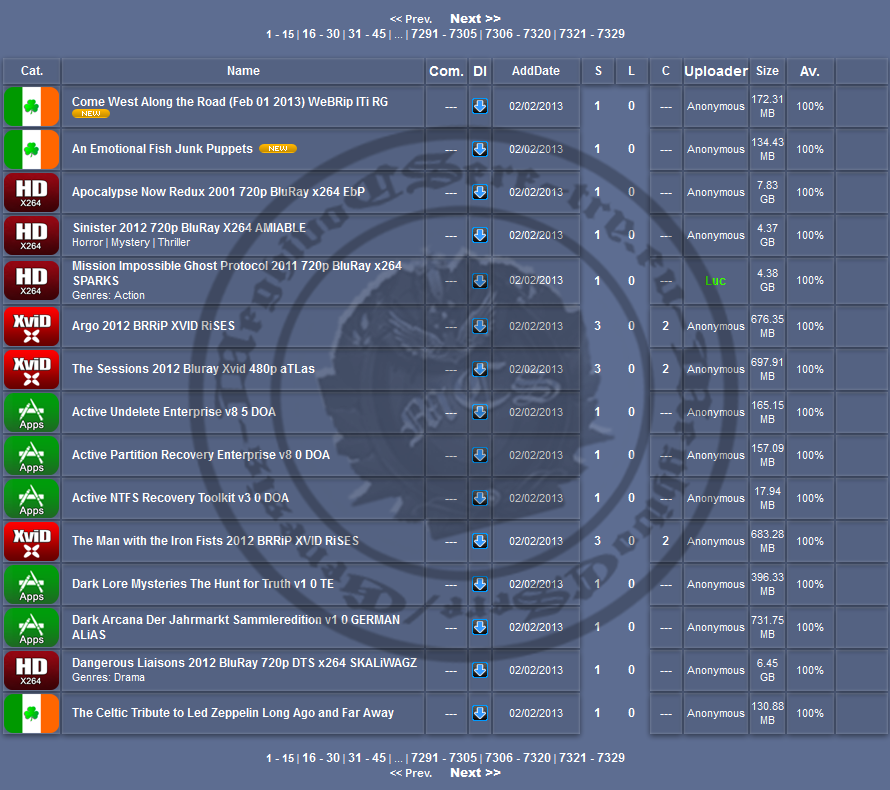
Task: Open HD X264 category for Apocalypse Now
Action: pos(31,192)
